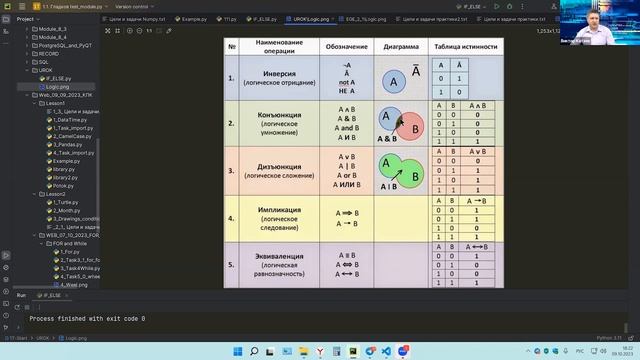This screenshot has height=360, width=640.
Task: Open Windows taskbar search
Action: coord(254,351)
